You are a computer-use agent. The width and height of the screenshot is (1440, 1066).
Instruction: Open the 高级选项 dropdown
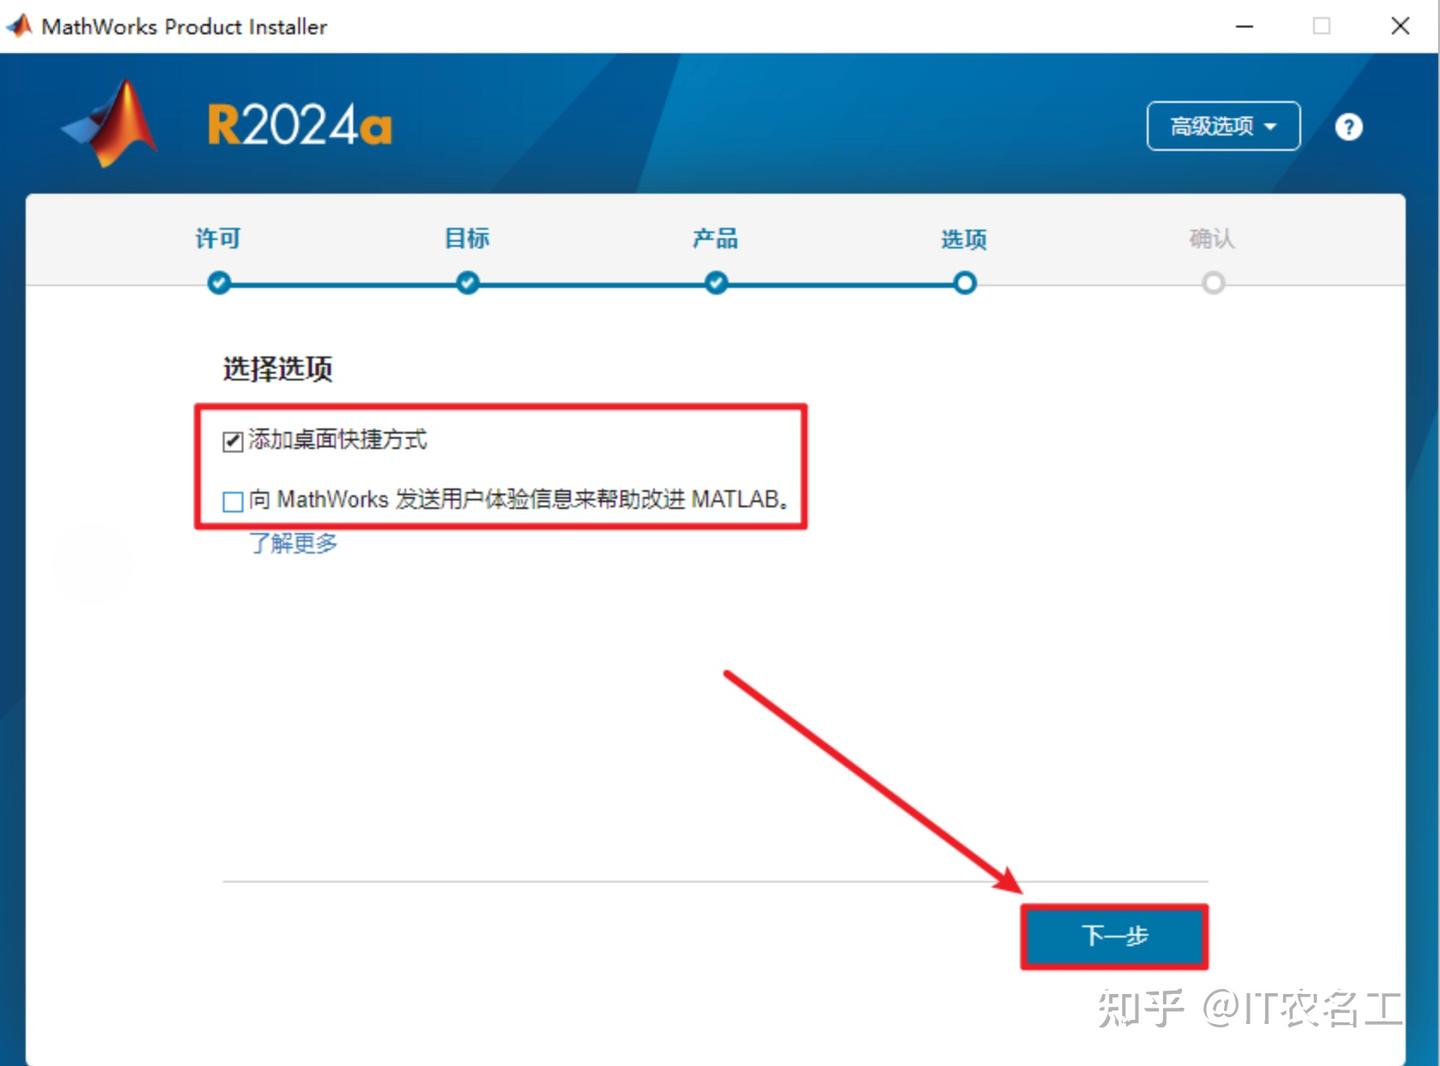(1223, 126)
